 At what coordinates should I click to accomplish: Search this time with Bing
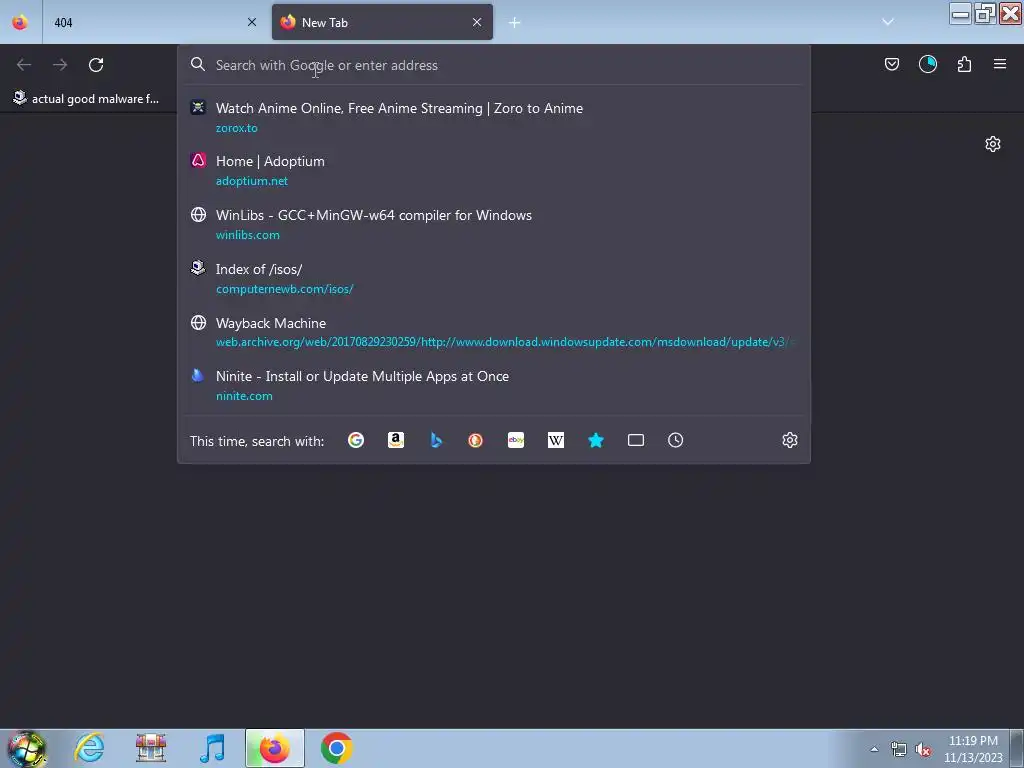tap(436, 440)
